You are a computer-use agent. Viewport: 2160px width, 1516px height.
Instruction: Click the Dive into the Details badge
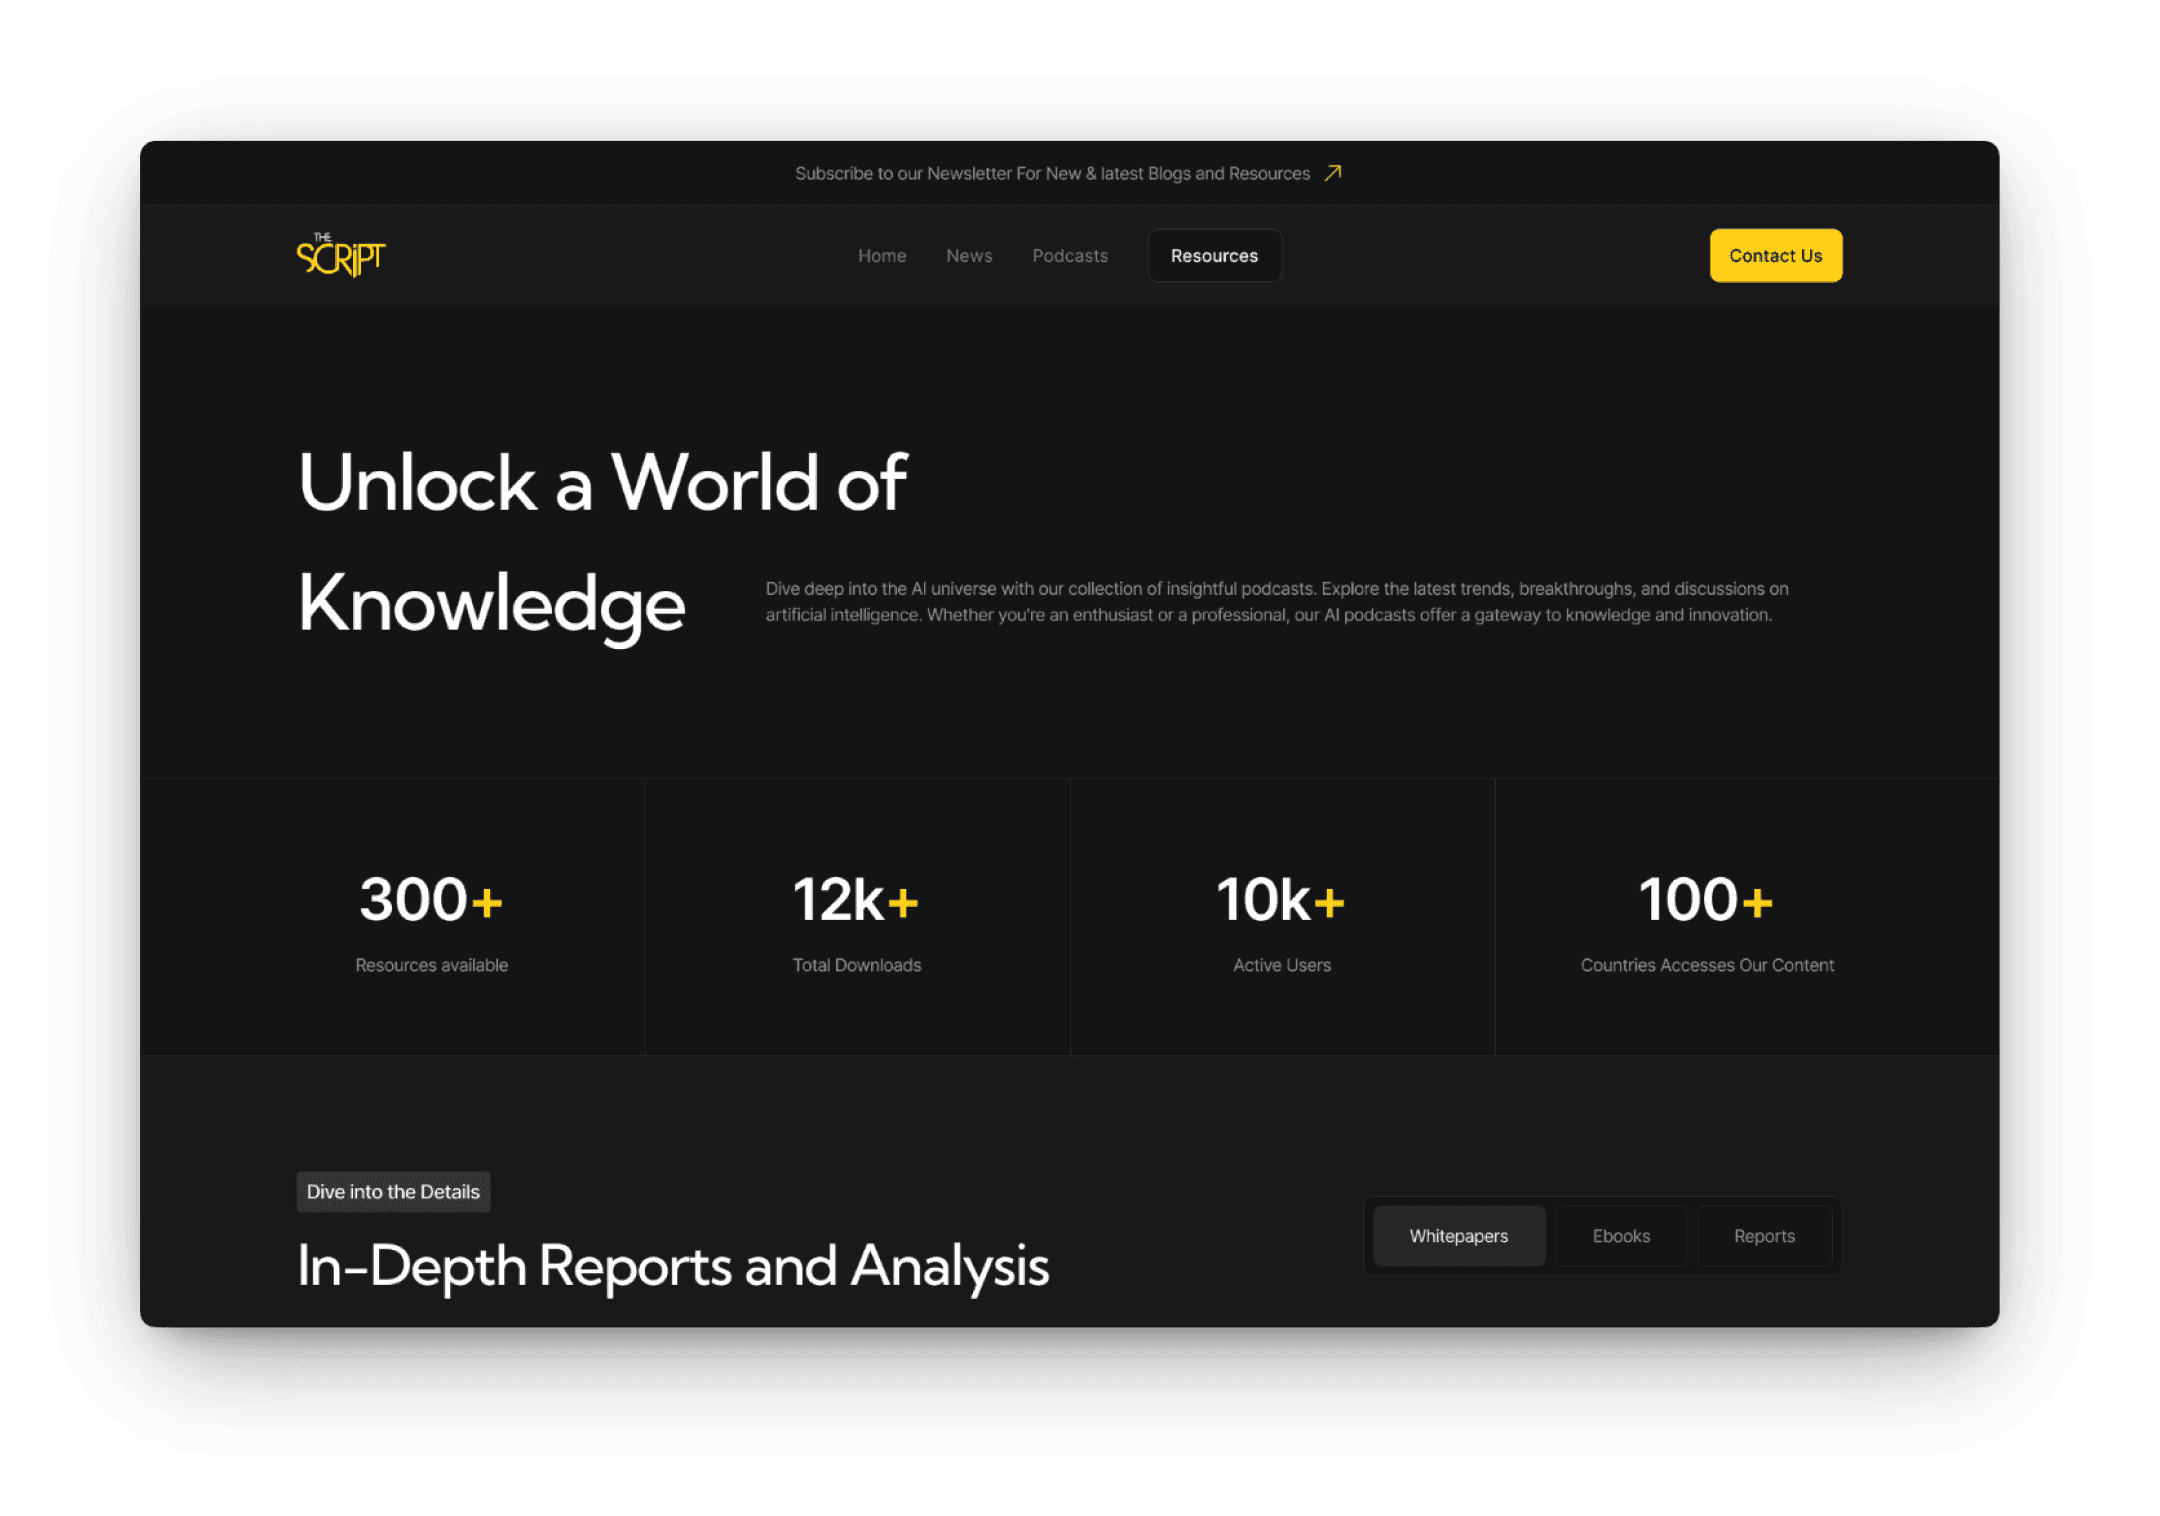[393, 1192]
